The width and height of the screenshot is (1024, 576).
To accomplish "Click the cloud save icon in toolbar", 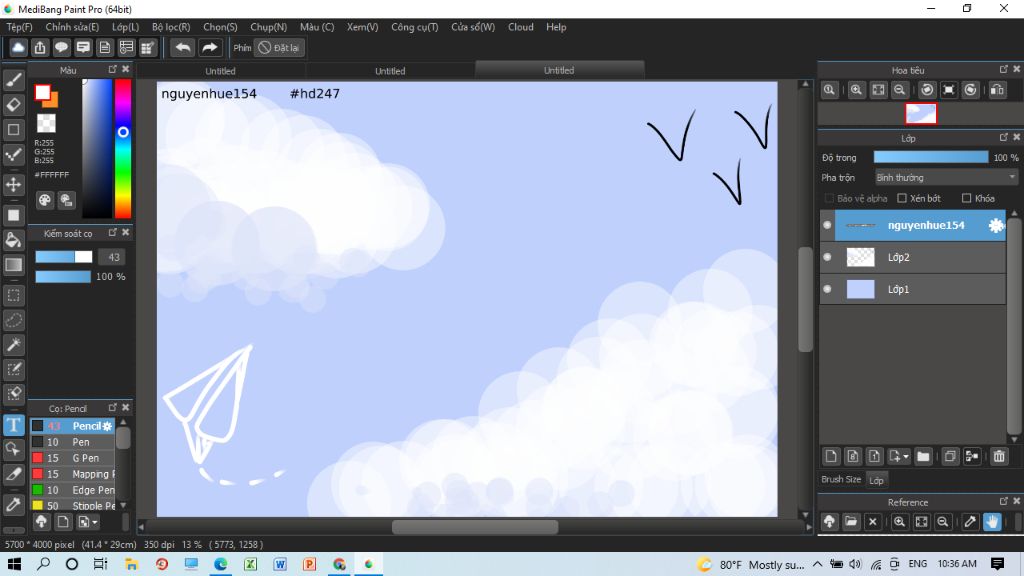I will 18,48.
